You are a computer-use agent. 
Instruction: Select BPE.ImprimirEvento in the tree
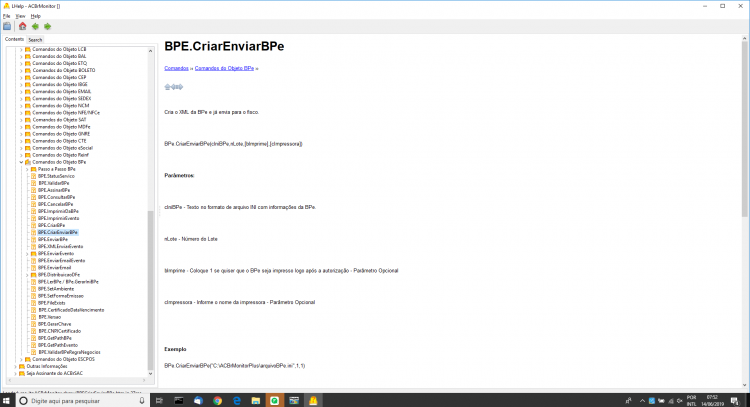point(58,218)
